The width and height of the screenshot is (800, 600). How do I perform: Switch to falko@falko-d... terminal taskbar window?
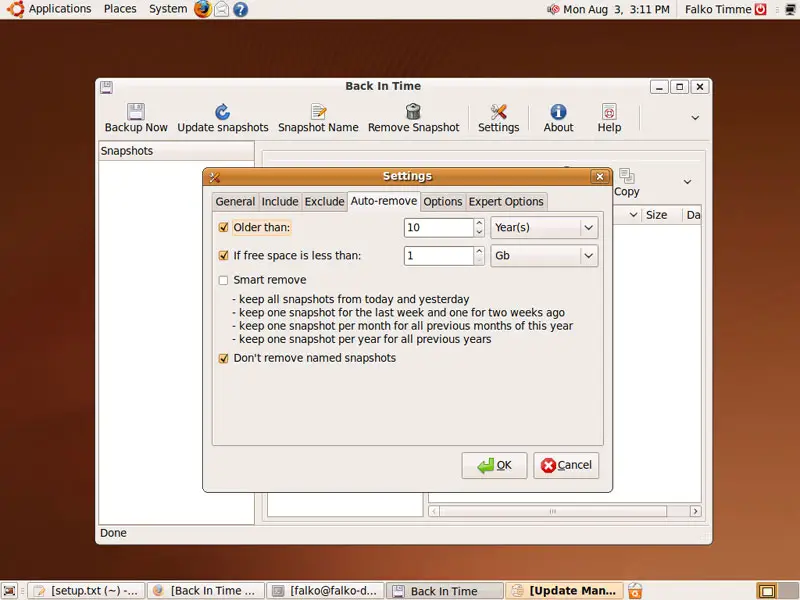pos(326,591)
